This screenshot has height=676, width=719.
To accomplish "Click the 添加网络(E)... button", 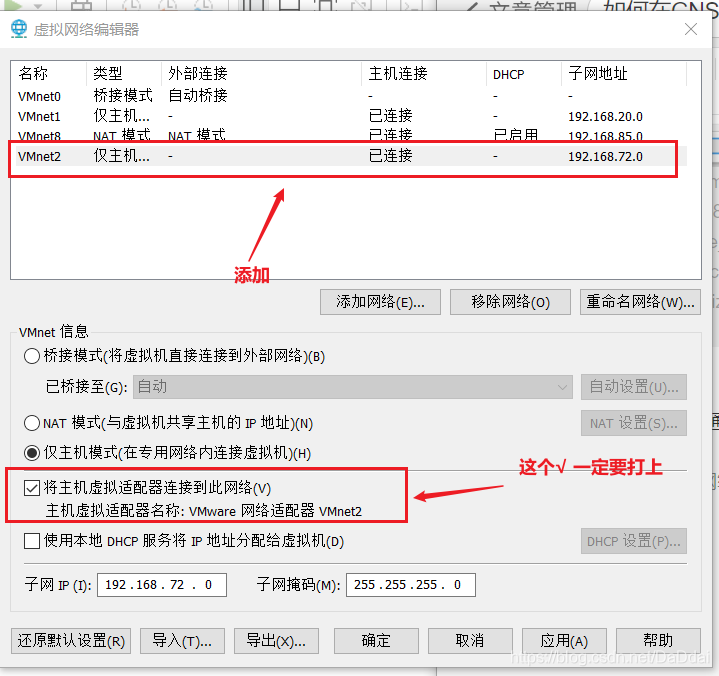I will pos(380,302).
